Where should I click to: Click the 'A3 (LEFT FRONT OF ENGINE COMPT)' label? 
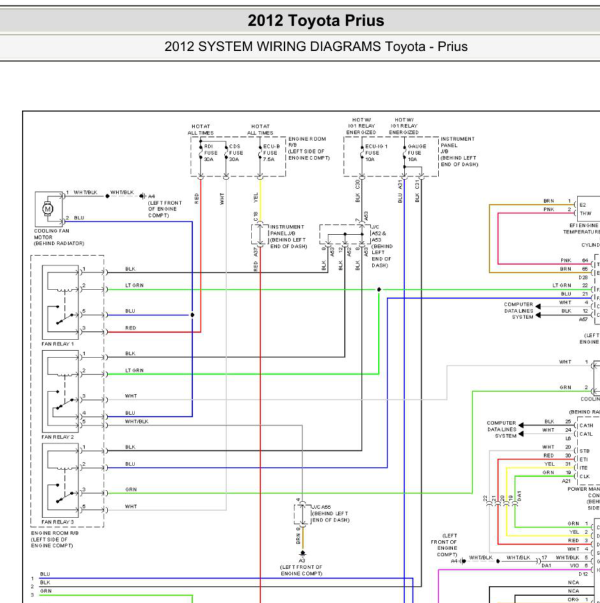point(301,567)
